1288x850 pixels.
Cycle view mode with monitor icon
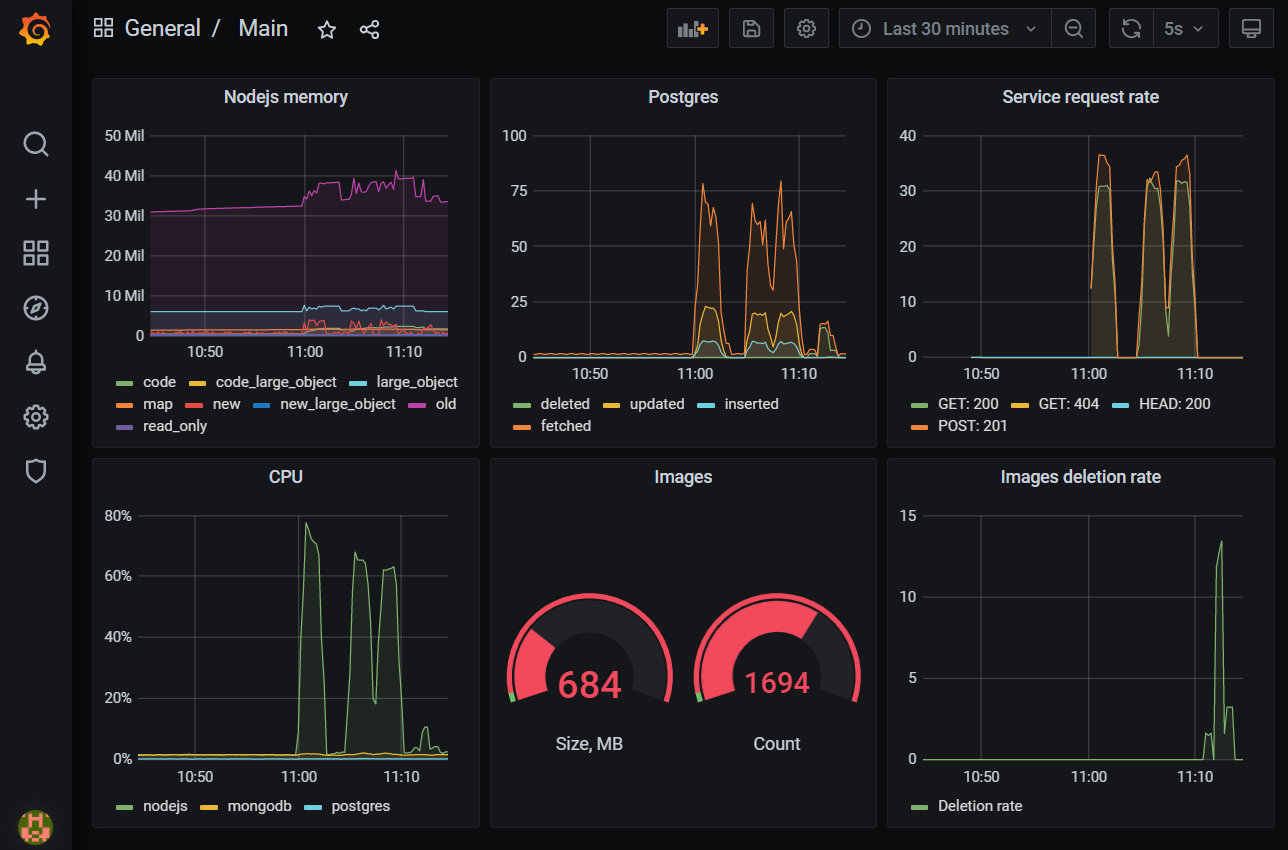(1251, 29)
